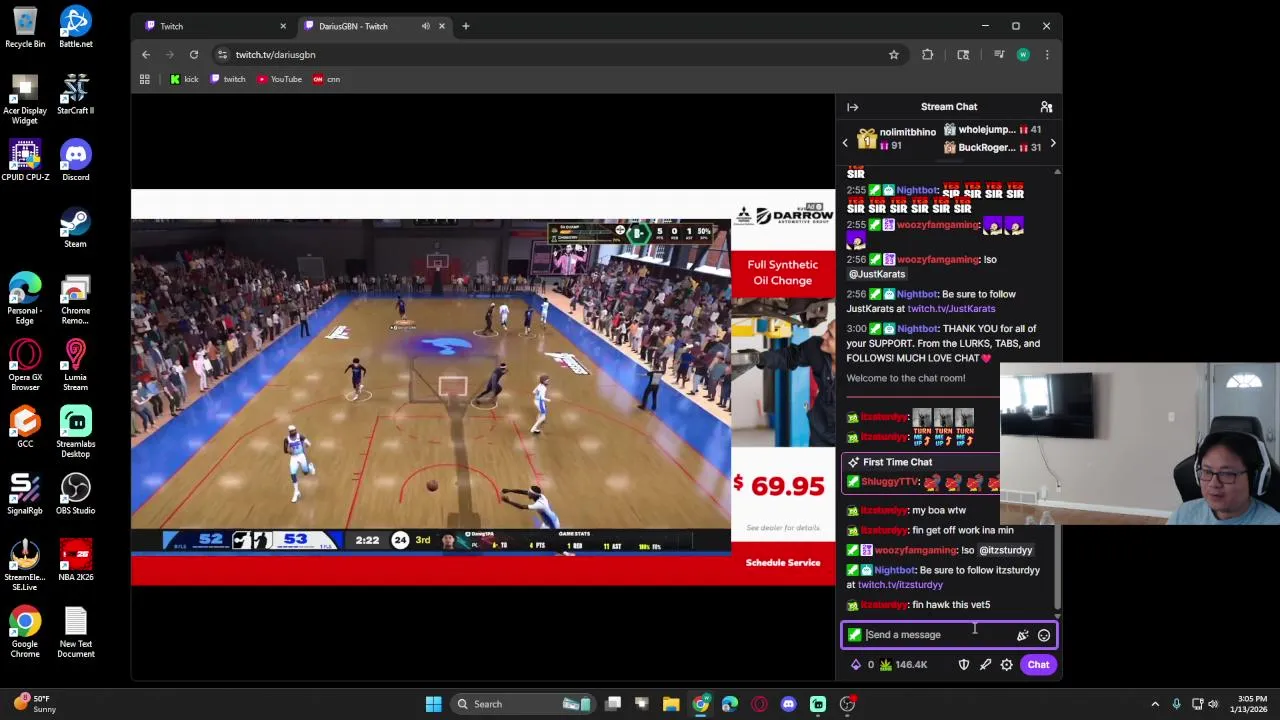Open Discord from taskbar
1280x720 pixels.
click(x=788, y=704)
